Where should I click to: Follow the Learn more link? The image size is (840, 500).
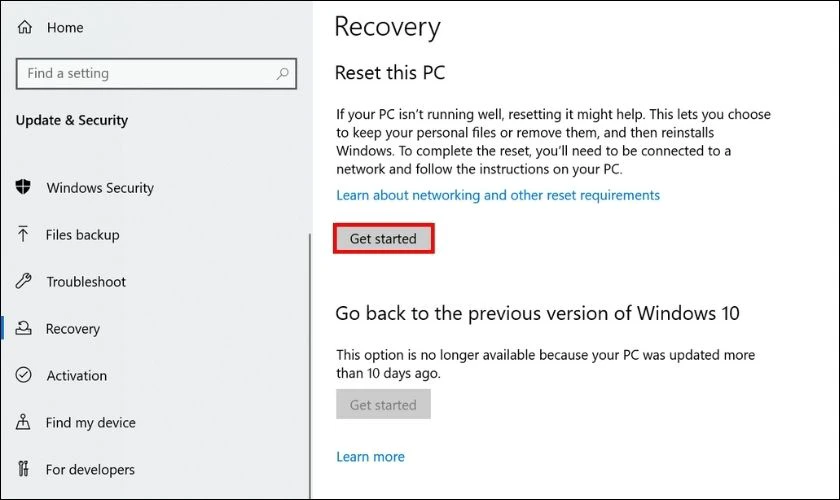pyautogui.click(x=370, y=457)
